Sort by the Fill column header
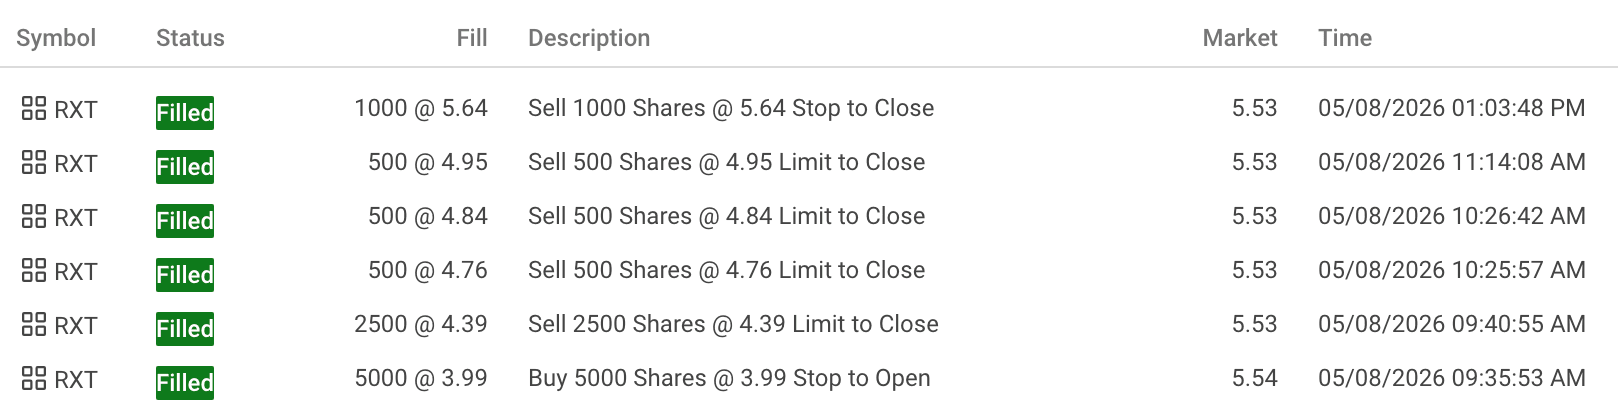The image size is (1618, 404). 472,38
